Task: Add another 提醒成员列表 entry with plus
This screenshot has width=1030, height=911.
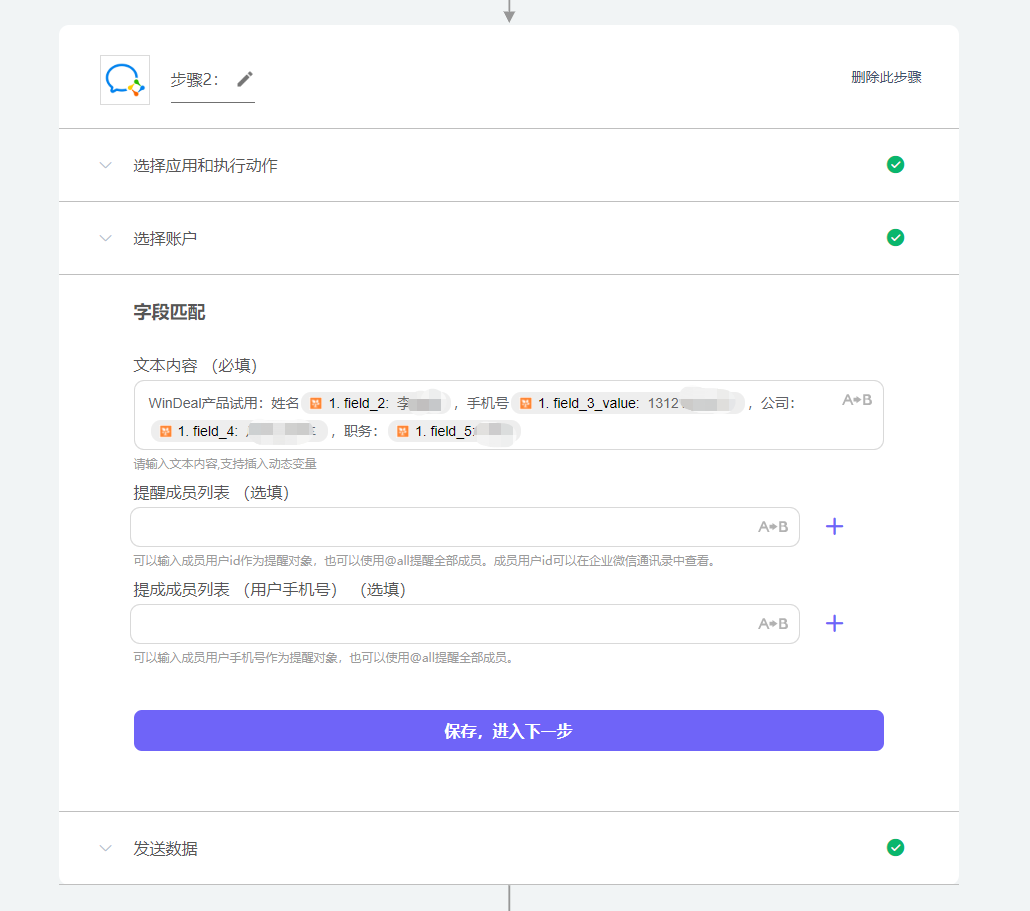Action: pos(834,527)
